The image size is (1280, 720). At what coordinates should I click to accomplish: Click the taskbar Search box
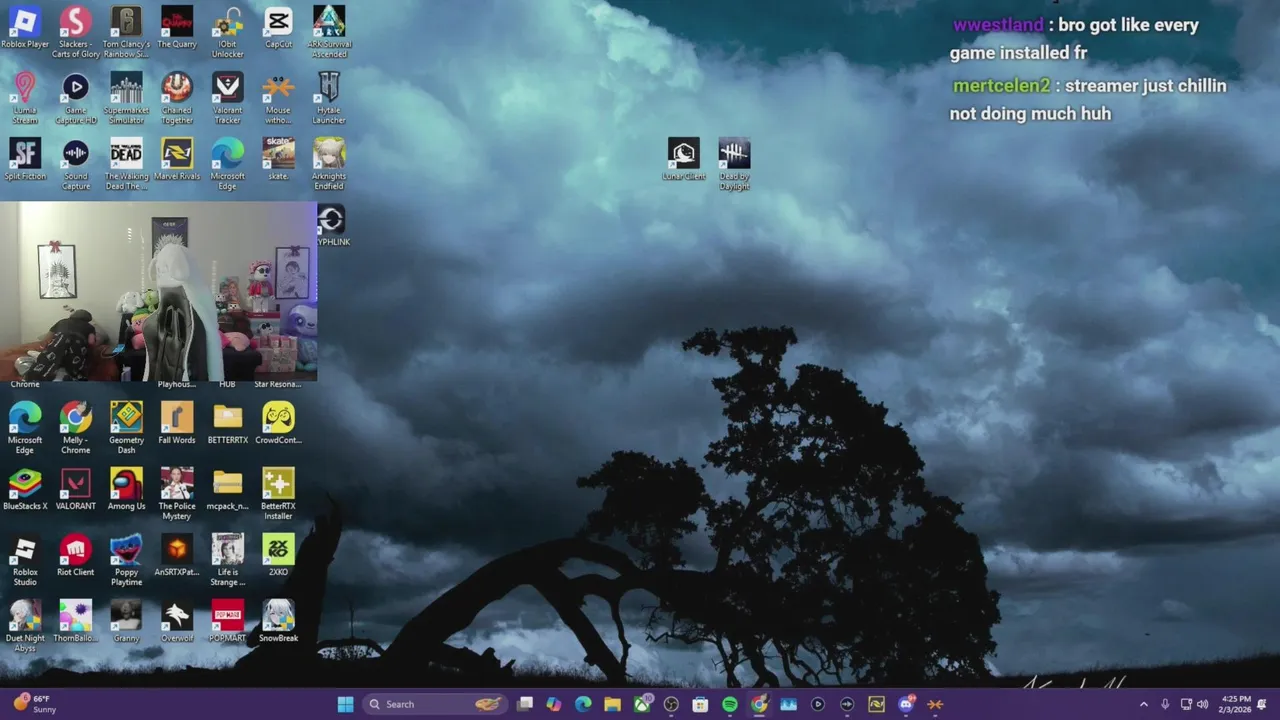(x=434, y=704)
